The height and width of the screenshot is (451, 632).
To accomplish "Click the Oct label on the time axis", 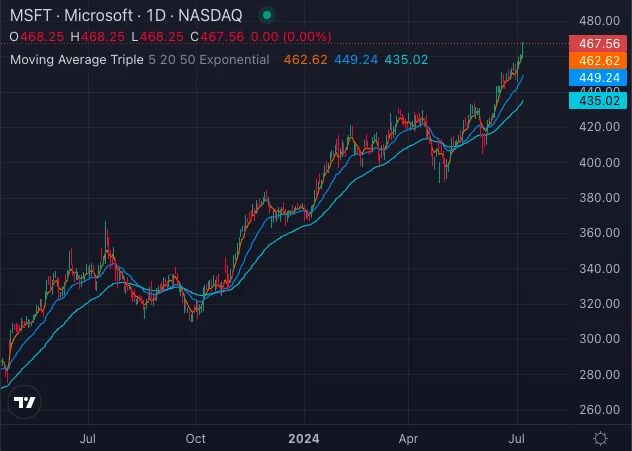I will (x=195, y=438).
